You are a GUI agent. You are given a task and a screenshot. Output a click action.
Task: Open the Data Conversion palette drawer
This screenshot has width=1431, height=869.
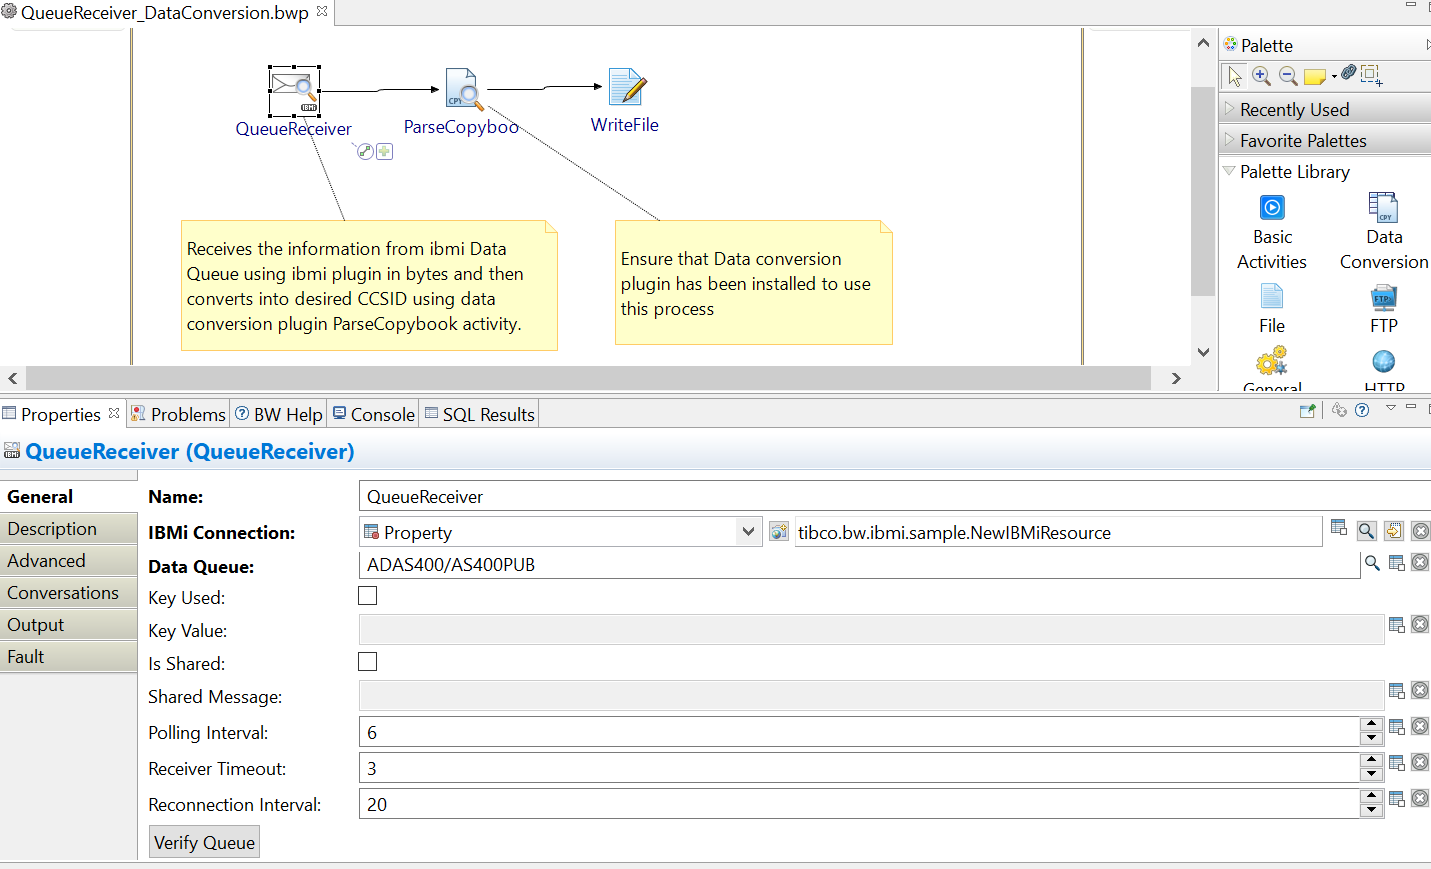[1384, 233]
